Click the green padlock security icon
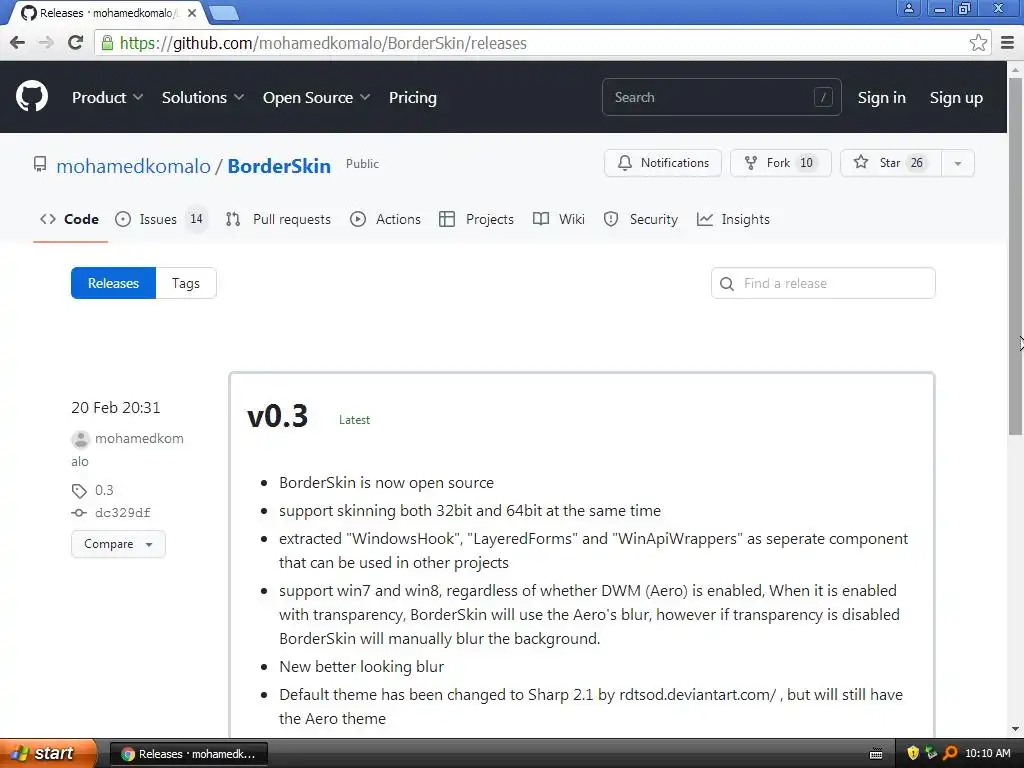The image size is (1024, 768). [107, 43]
